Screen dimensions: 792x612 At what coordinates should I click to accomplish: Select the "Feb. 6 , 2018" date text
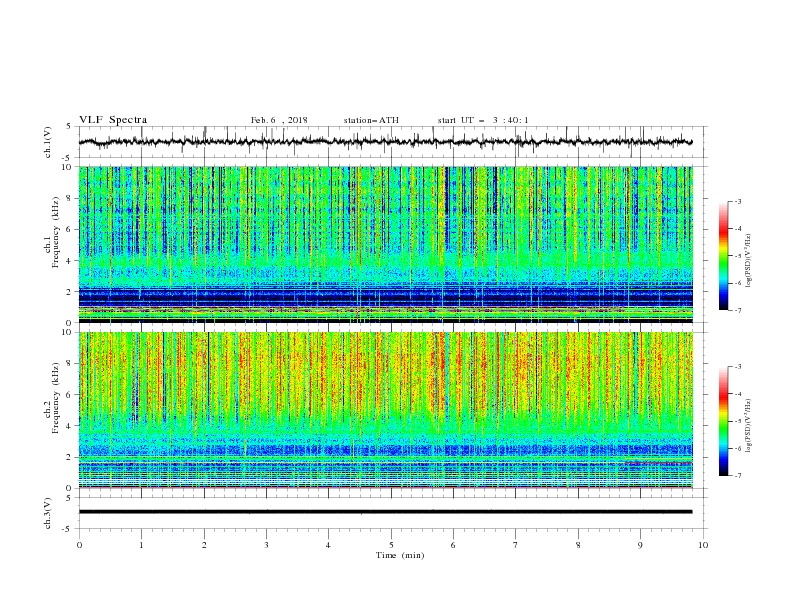tap(279, 120)
